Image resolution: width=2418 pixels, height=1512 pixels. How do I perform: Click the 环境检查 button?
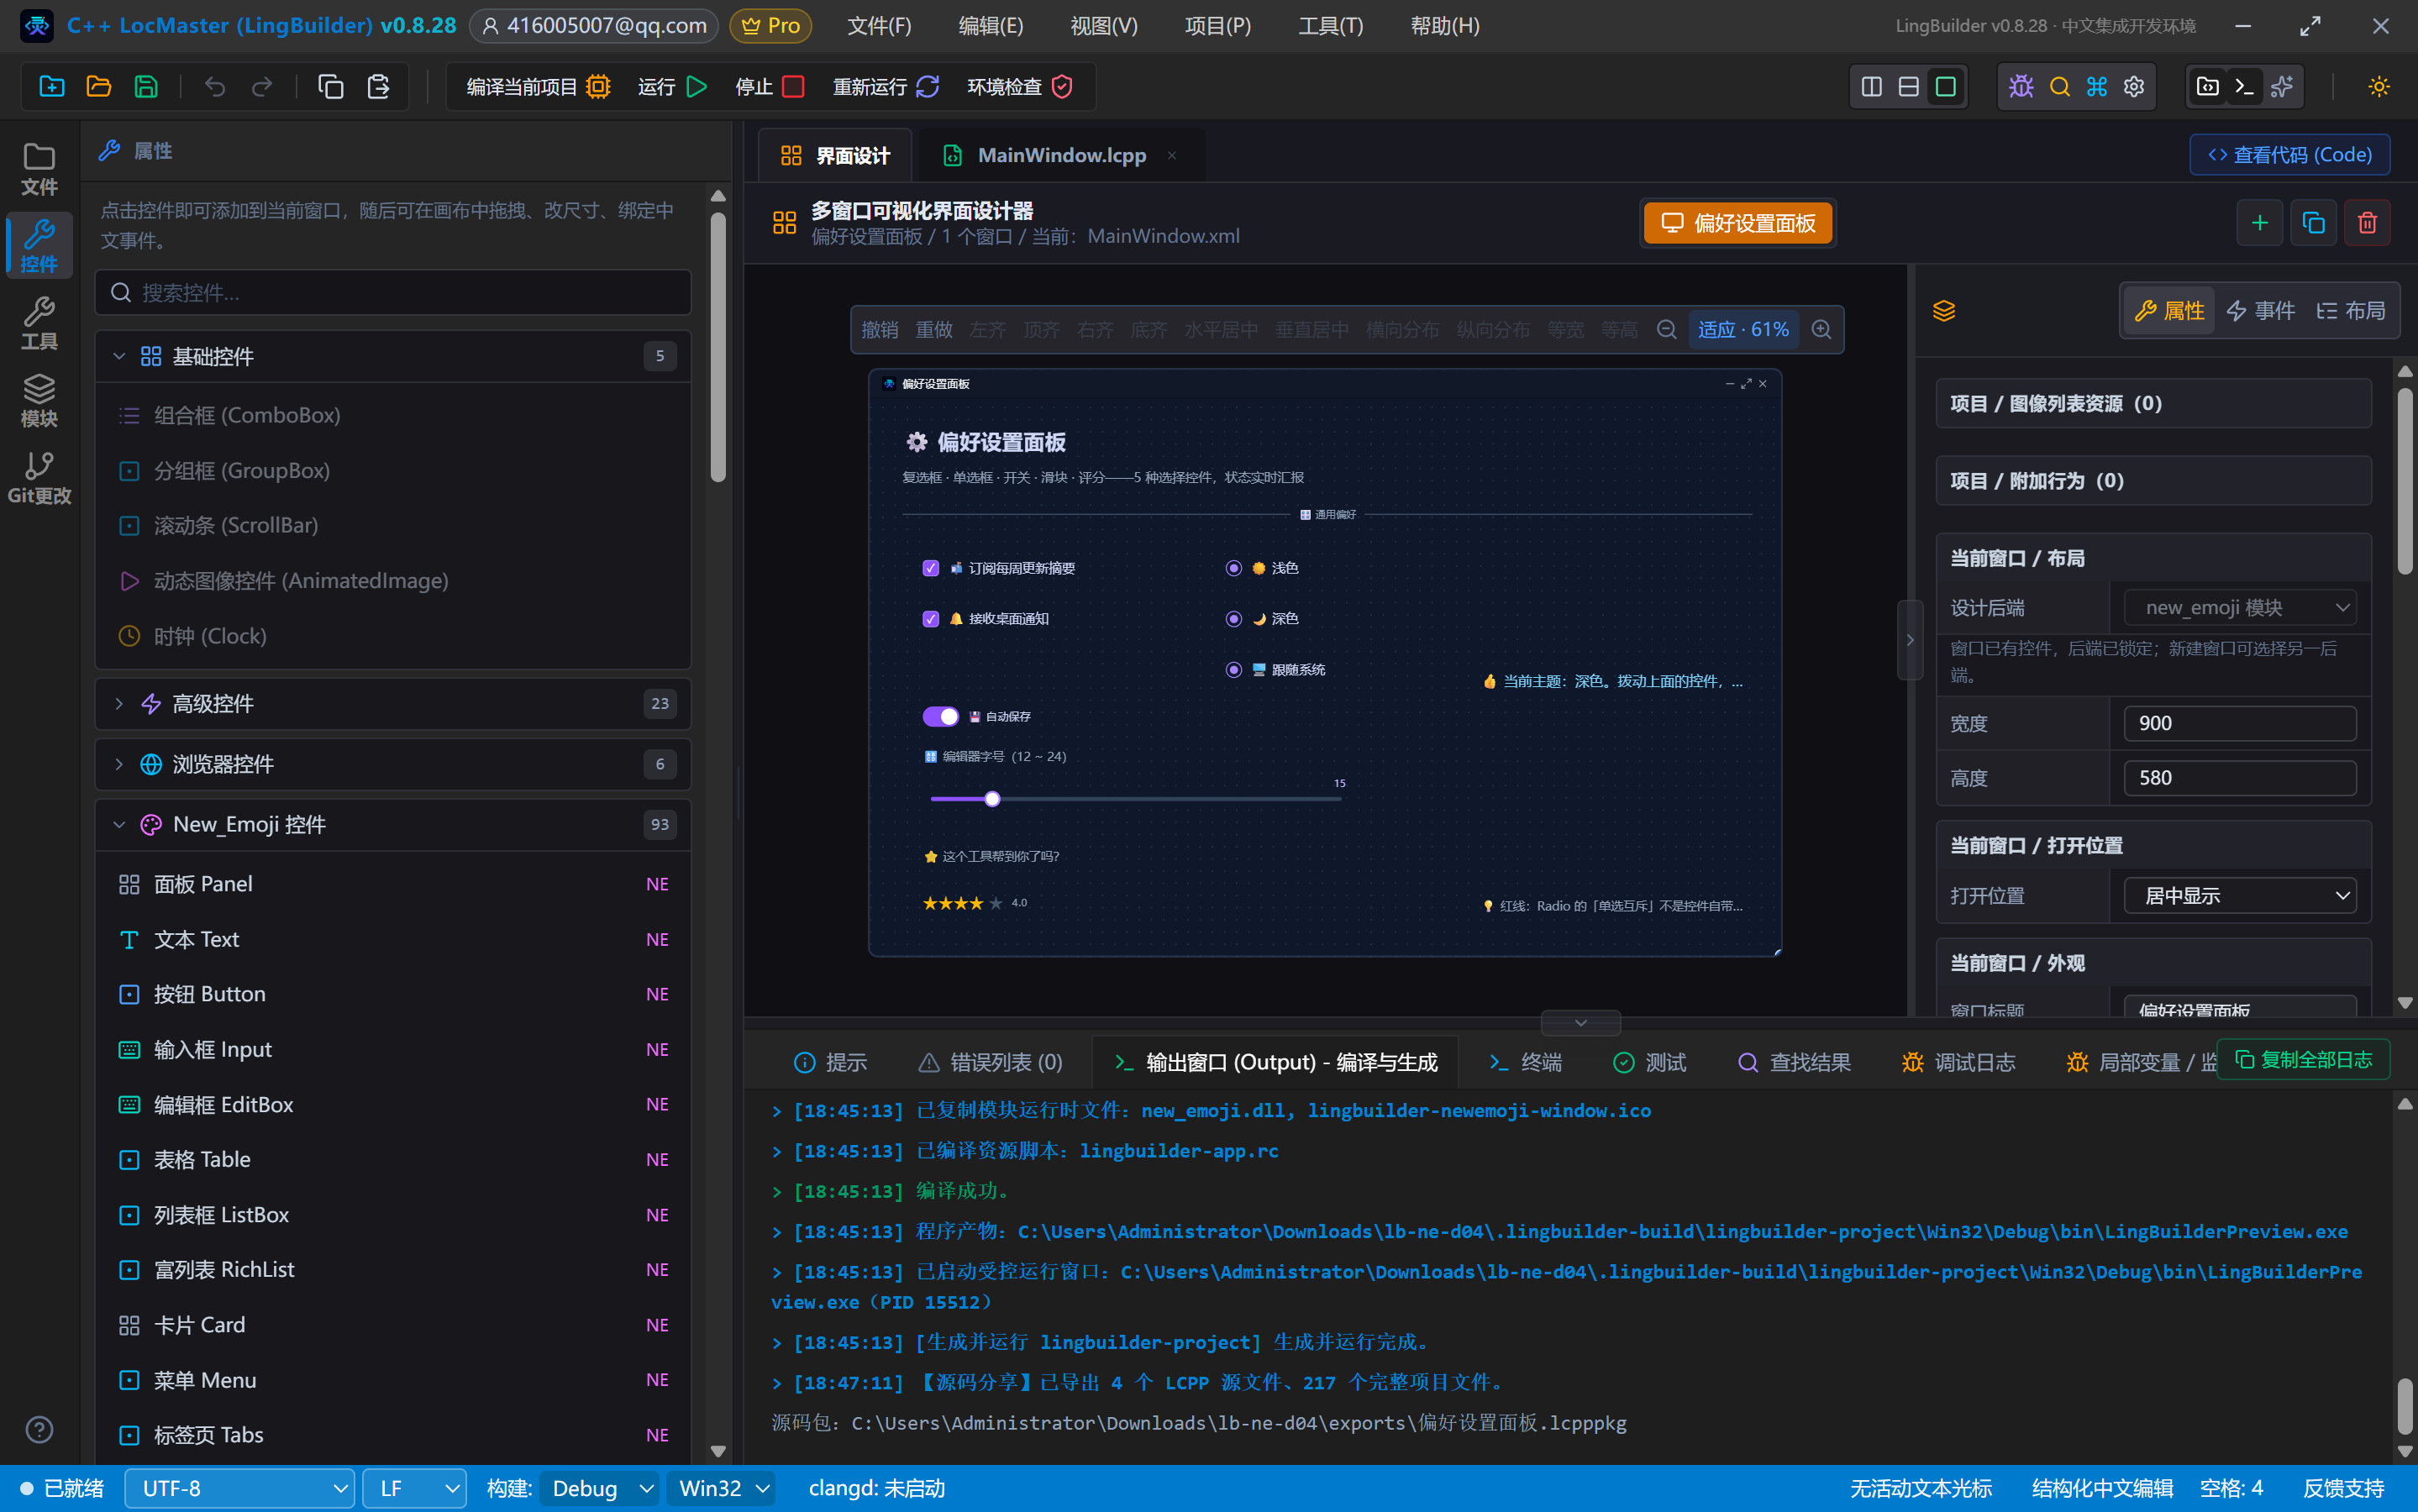tap(1020, 87)
